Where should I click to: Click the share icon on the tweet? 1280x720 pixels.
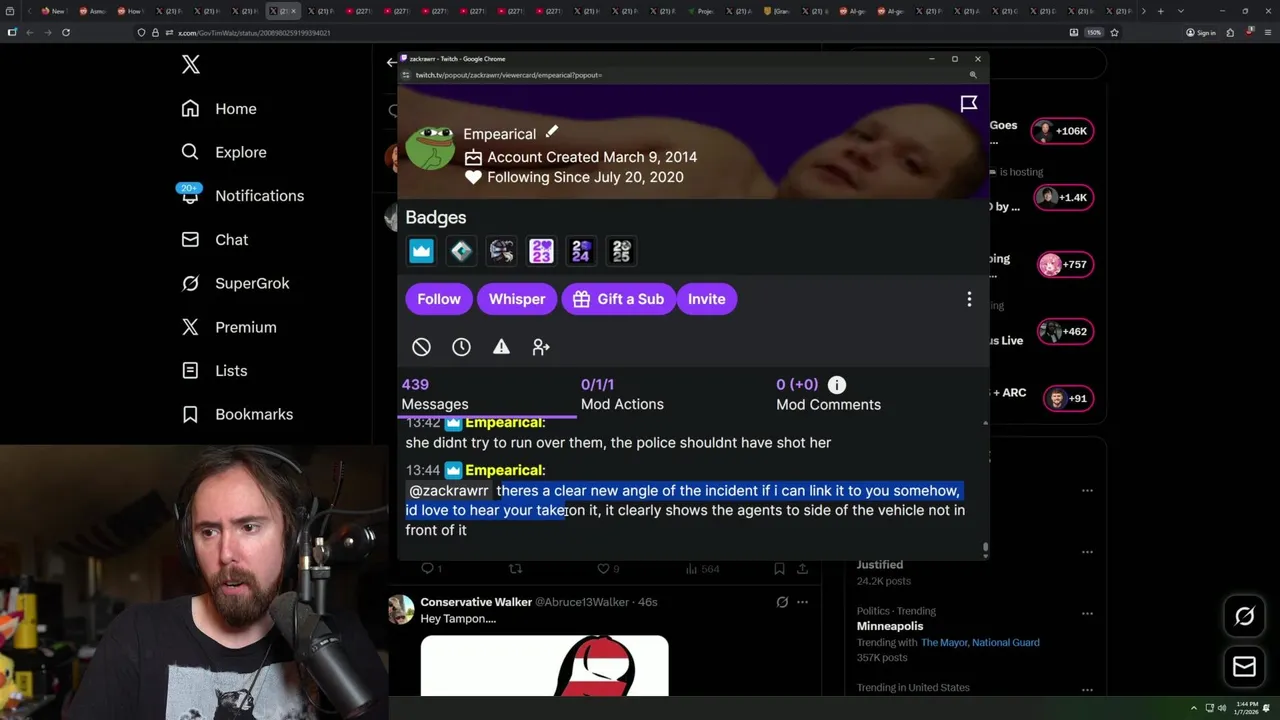coord(802,569)
